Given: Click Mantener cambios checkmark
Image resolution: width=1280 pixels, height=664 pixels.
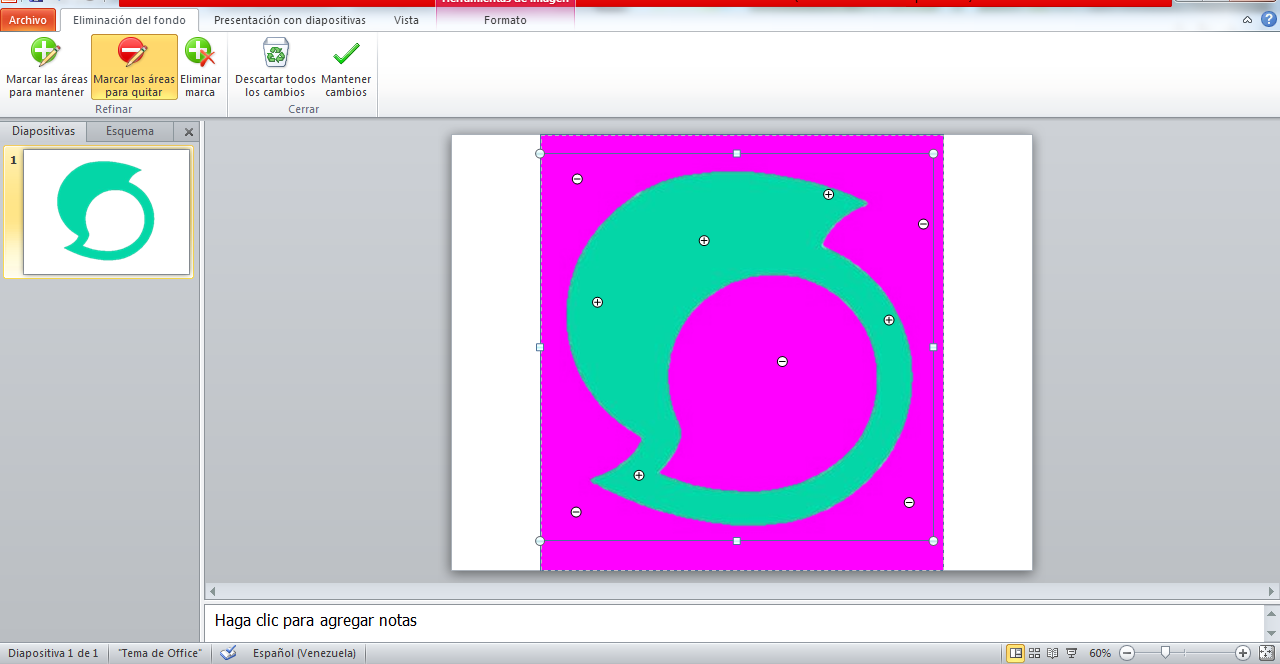Looking at the screenshot, I should coord(346,67).
